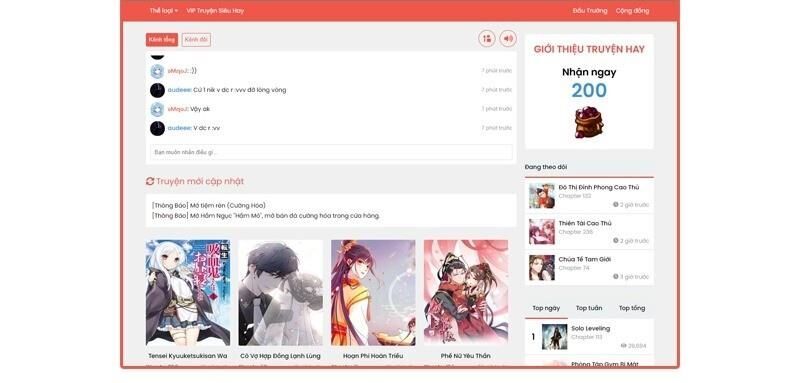This screenshot has width=800, height=383.
Task: Open Chapter 122 of Đô Thị Đỉnh Phong
Action: (574, 196)
